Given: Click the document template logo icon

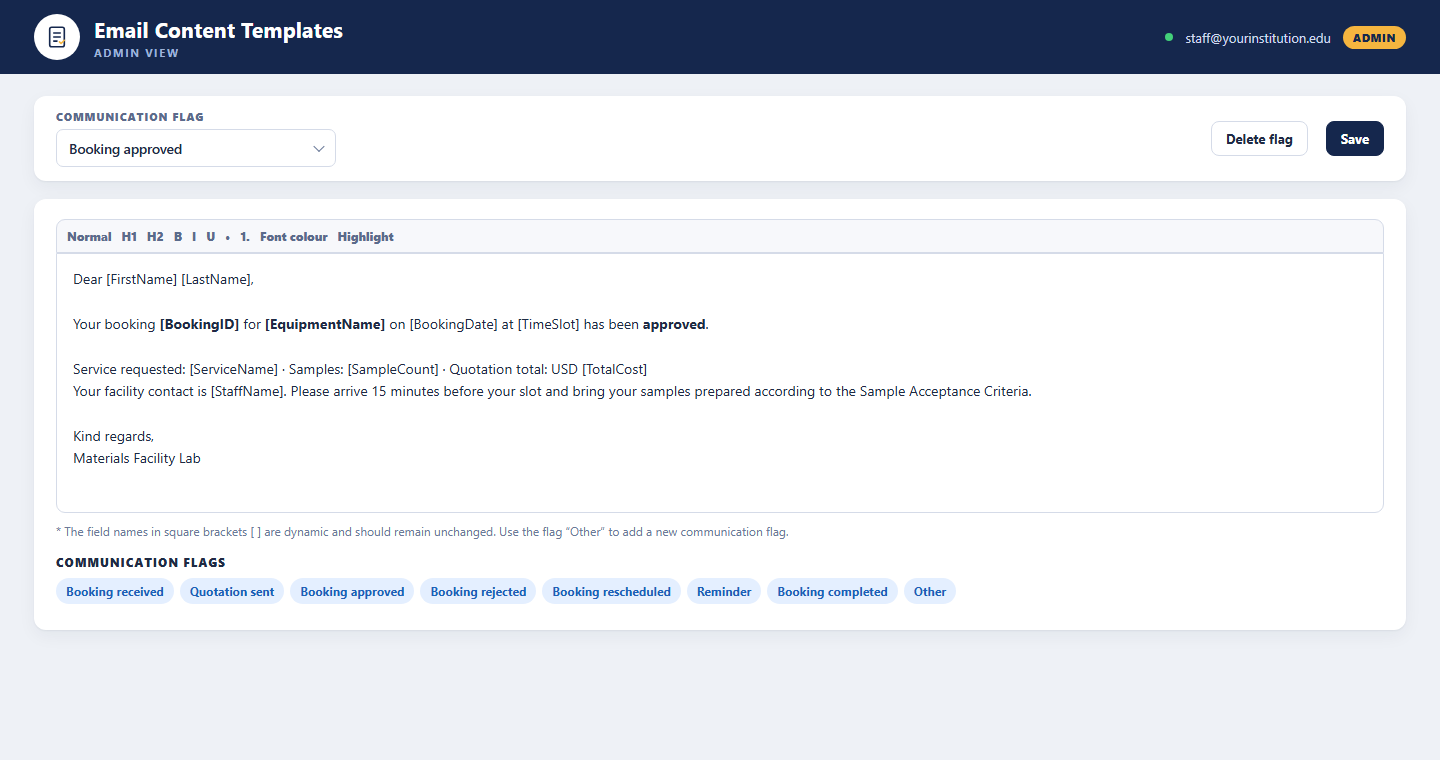Looking at the screenshot, I should coord(57,37).
